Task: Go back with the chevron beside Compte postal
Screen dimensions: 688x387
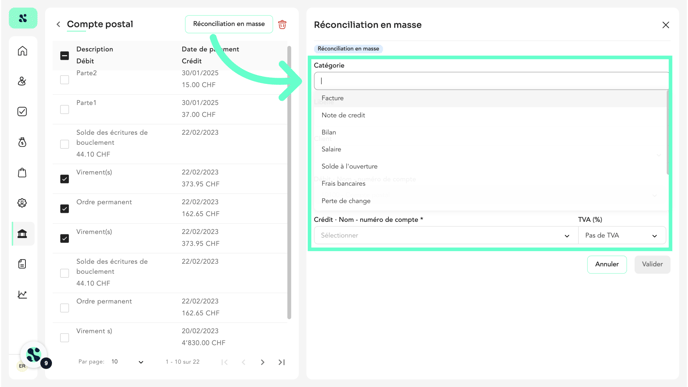Action: (58, 25)
